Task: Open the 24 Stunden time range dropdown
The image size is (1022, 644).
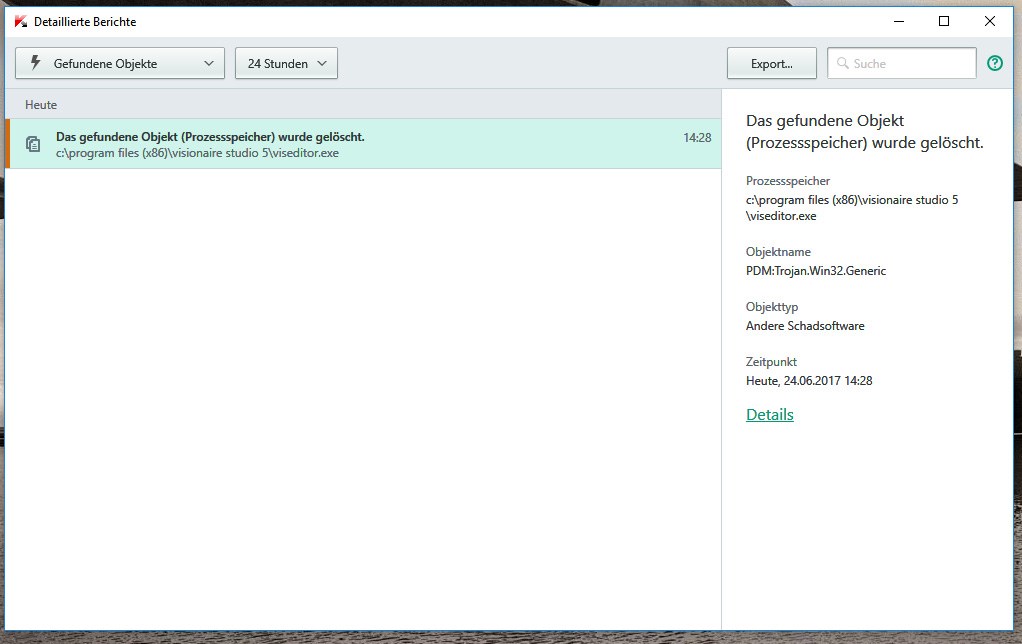Action: [286, 63]
